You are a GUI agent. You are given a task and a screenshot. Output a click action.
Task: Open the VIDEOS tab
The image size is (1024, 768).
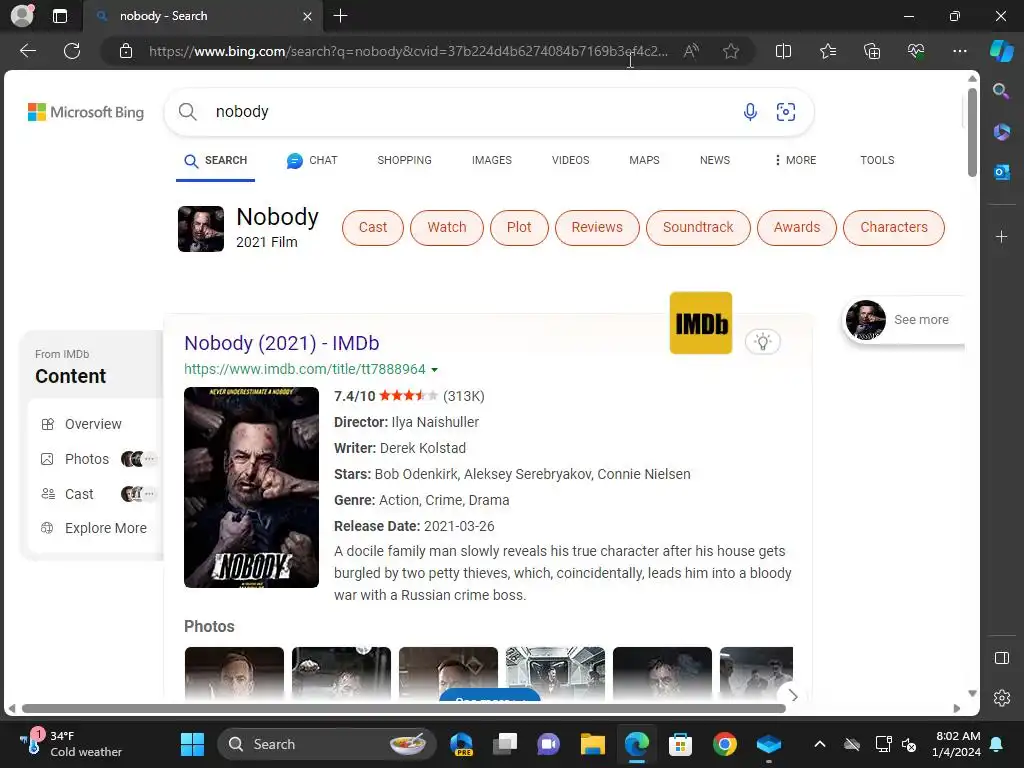click(570, 160)
